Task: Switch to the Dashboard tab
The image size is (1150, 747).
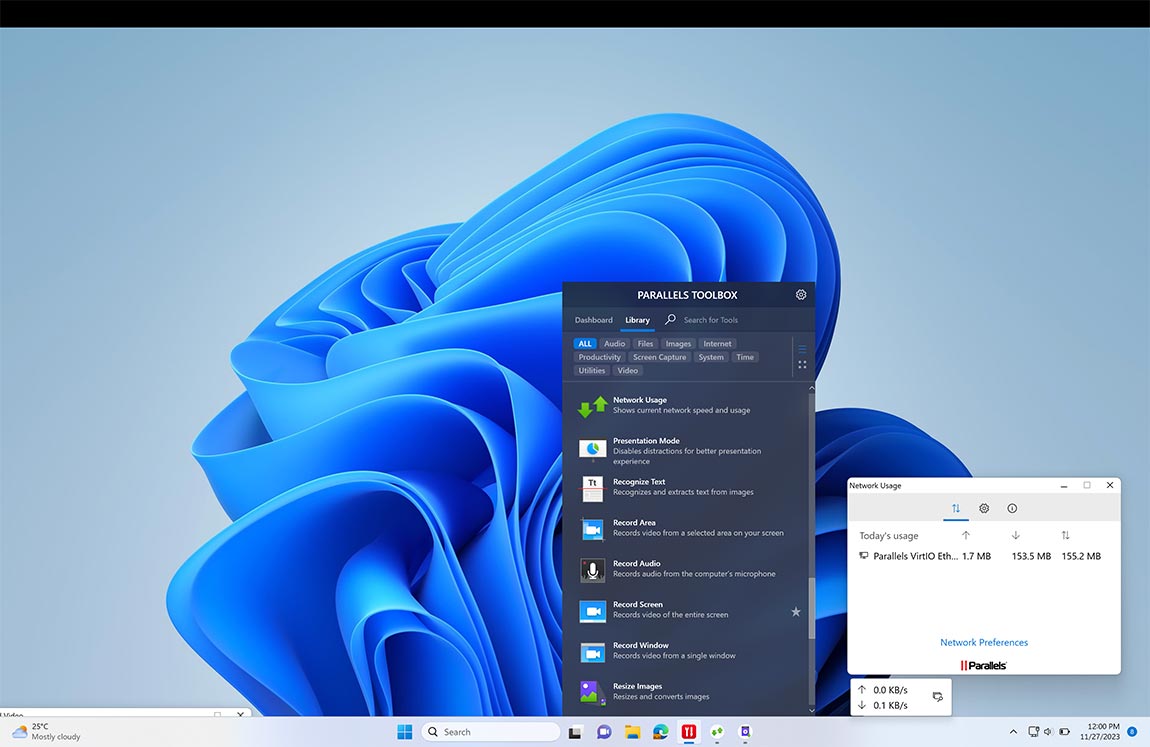Action: 593,320
